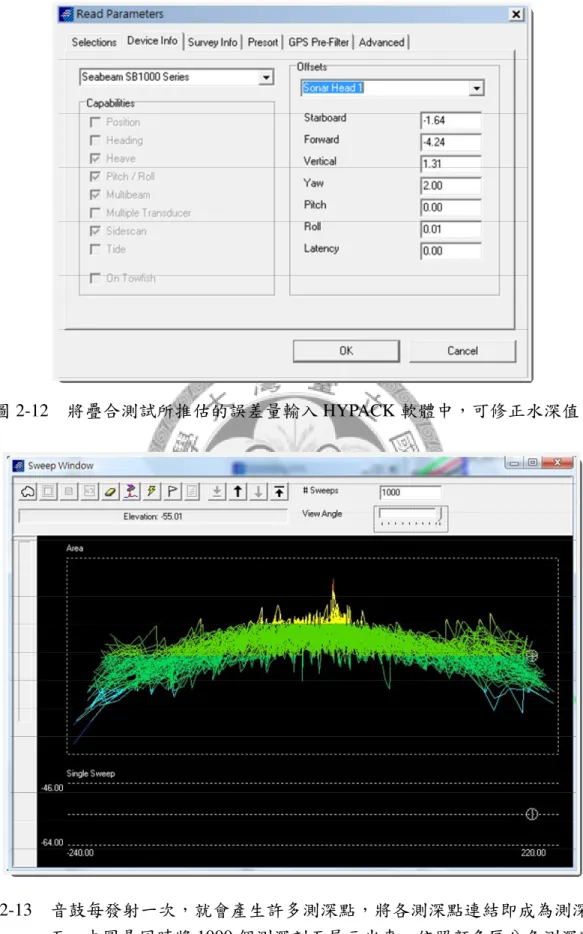
Task: Toggle the Pitch / Roll checkbox
Action: [x=95, y=176]
